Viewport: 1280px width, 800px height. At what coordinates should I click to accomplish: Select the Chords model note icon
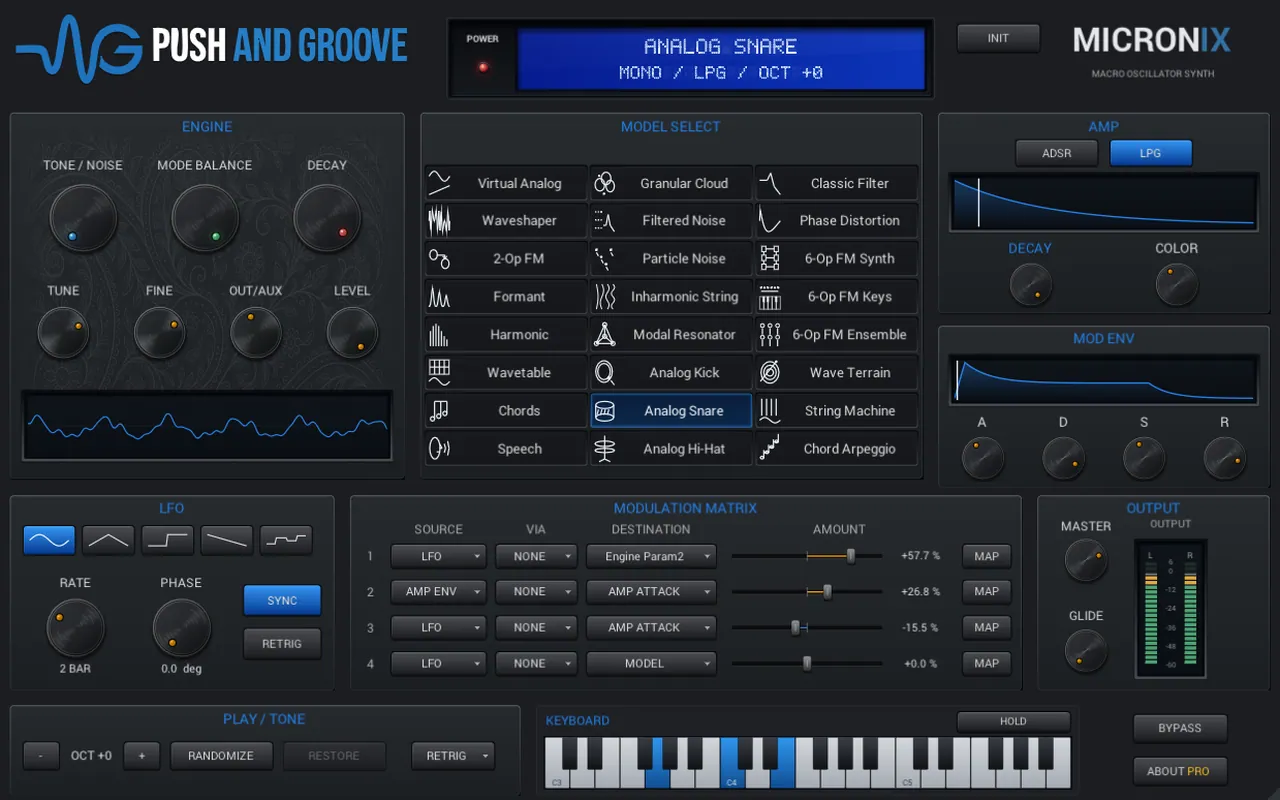coord(439,410)
